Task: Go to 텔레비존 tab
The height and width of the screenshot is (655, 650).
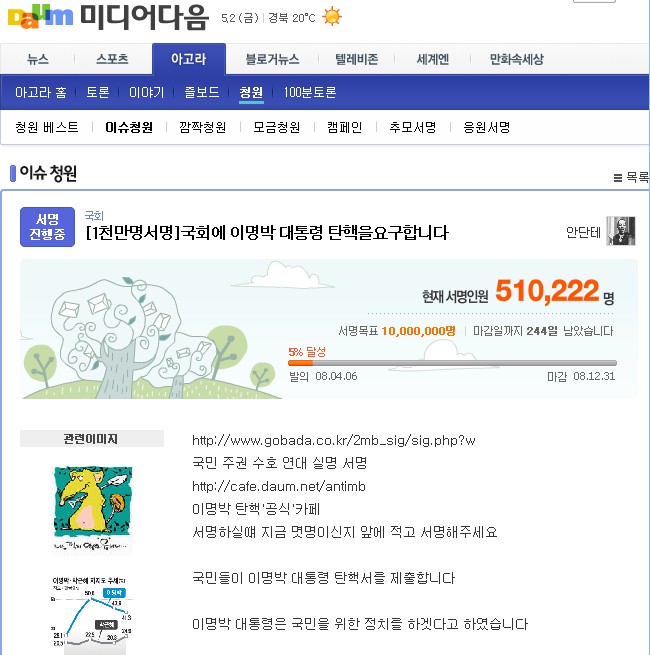Action: pos(356,59)
